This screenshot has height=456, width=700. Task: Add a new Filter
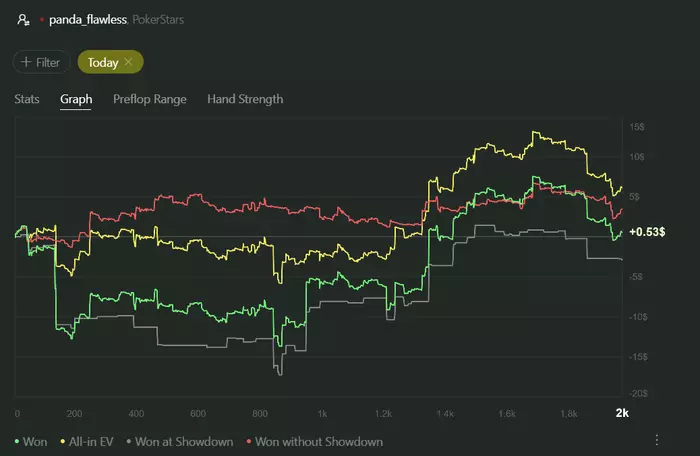coord(41,62)
